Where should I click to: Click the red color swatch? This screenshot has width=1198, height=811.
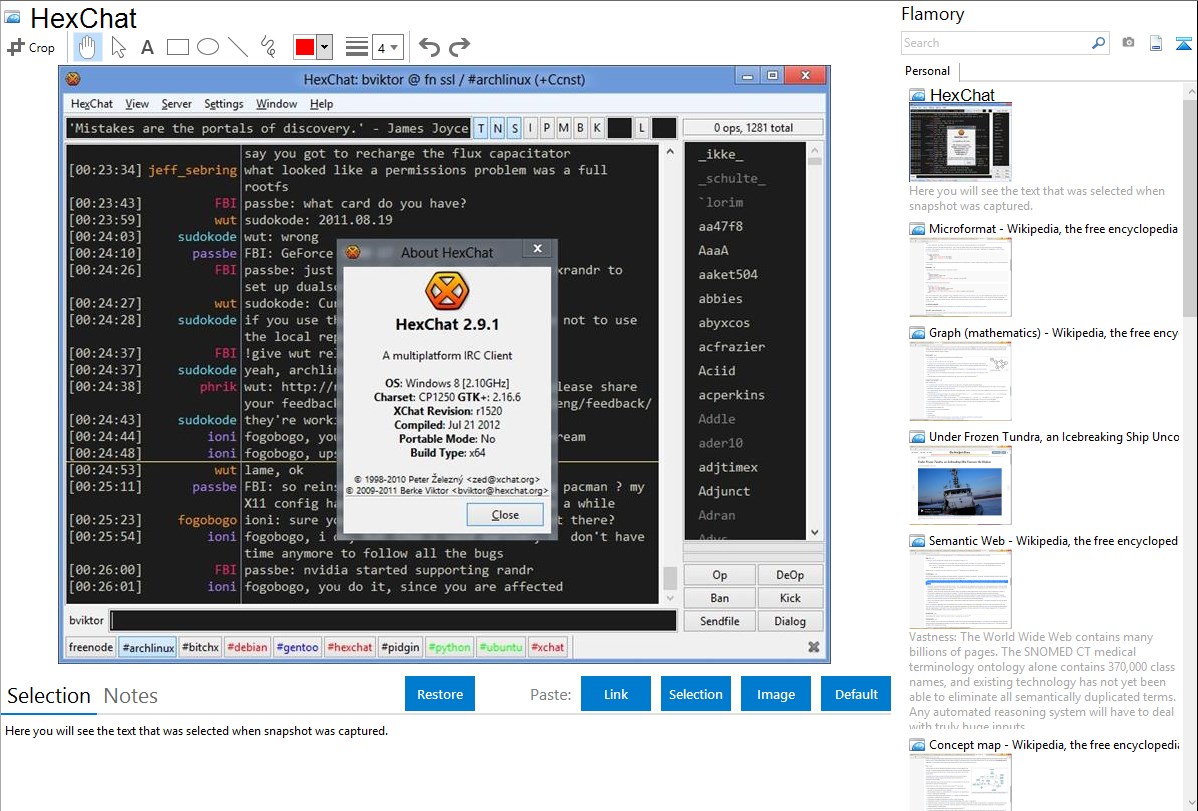pyautogui.click(x=305, y=47)
